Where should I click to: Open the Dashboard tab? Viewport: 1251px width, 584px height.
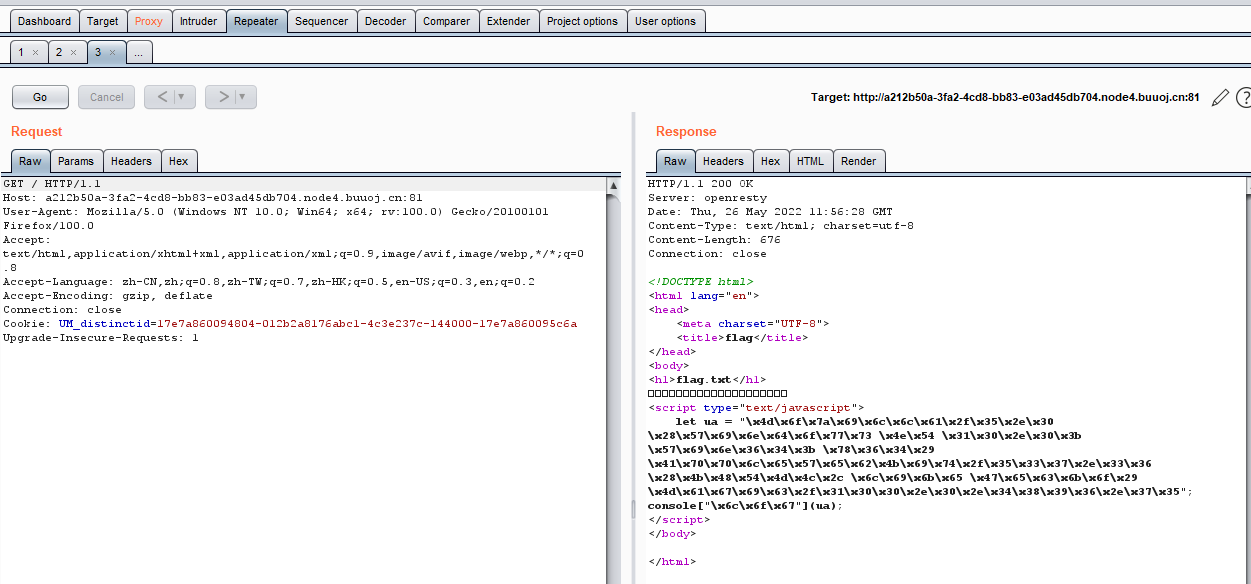(x=45, y=21)
